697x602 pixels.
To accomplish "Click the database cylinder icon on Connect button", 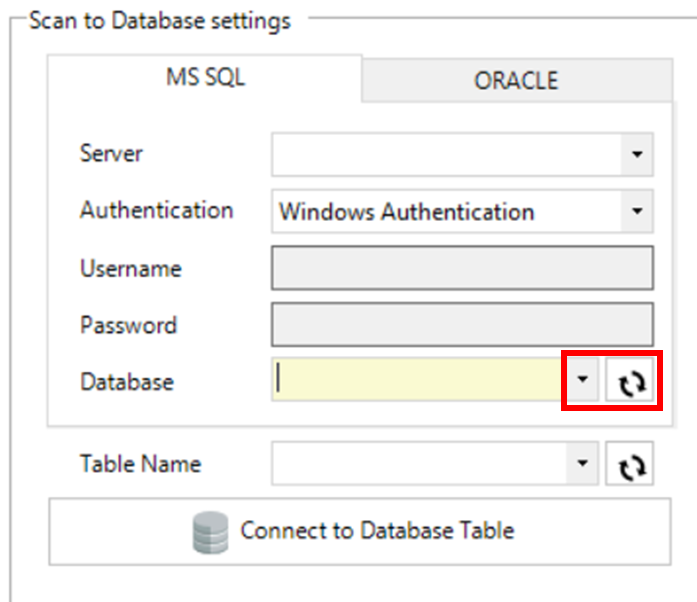I will 210,531.
